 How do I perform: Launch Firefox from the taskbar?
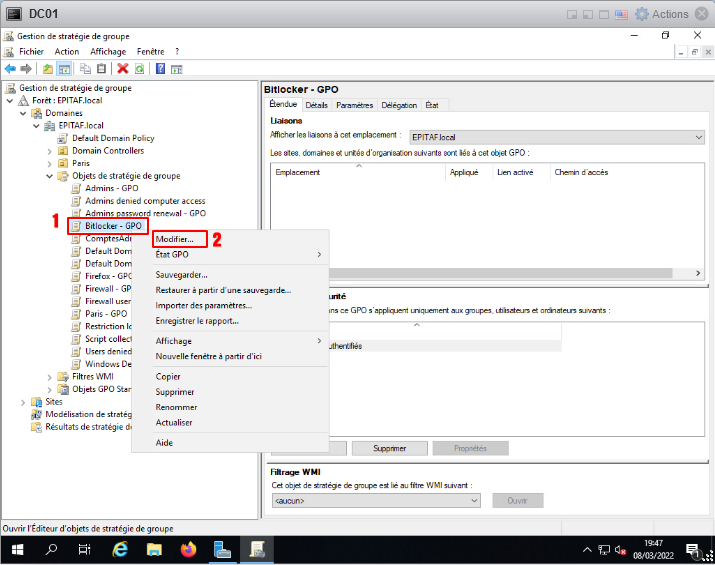pos(189,550)
